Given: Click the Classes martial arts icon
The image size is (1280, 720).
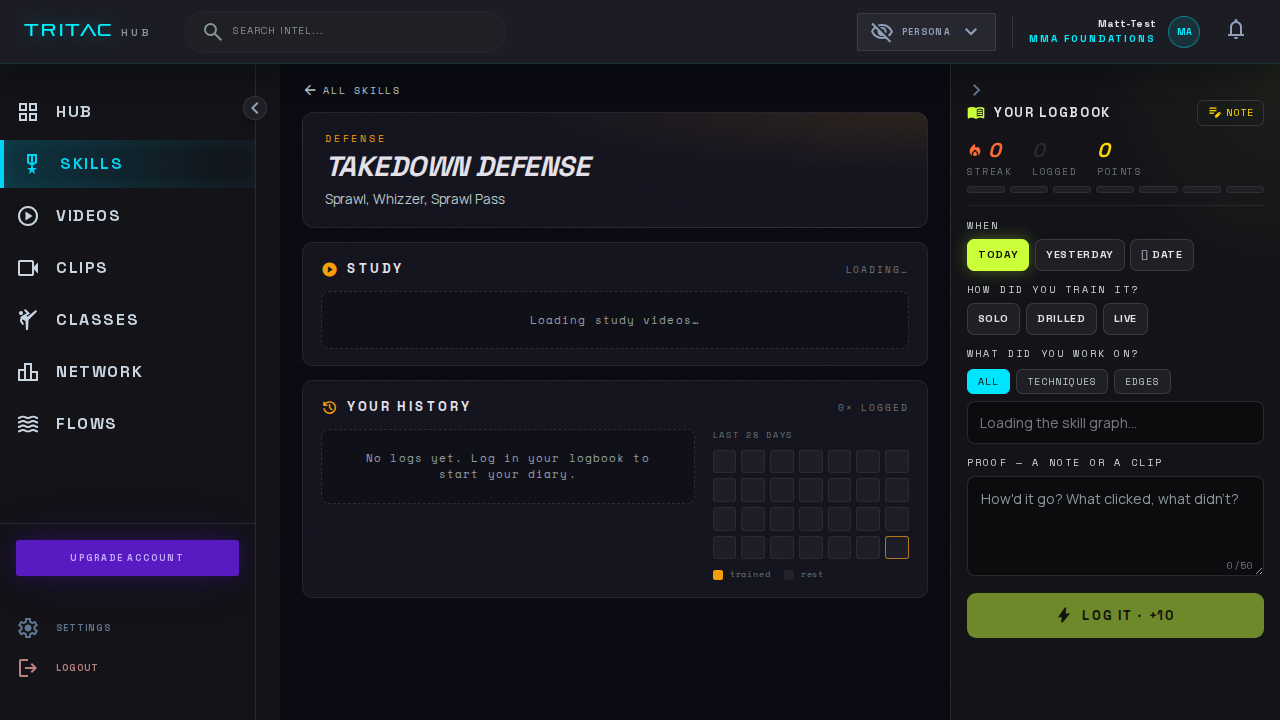Looking at the screenshot, I should click(x=28, y=320).
